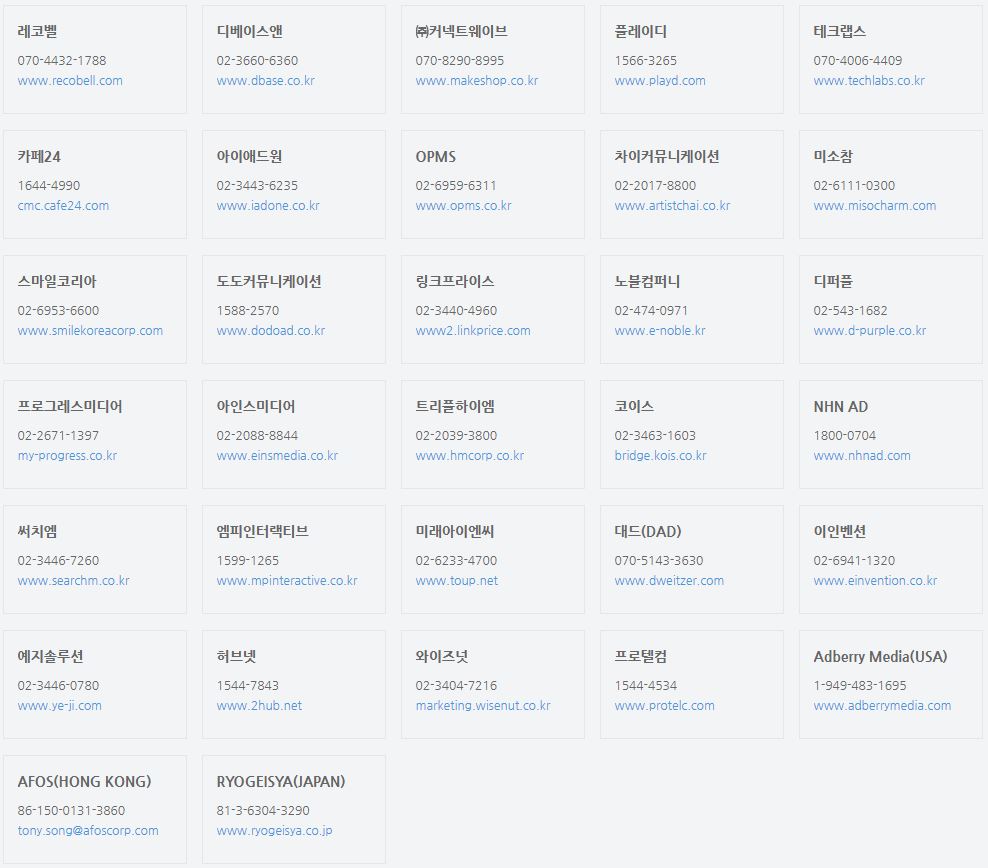988x868 pixels.
Task: Click phone number 86-150-0131-3860
Action: point(71,810)
